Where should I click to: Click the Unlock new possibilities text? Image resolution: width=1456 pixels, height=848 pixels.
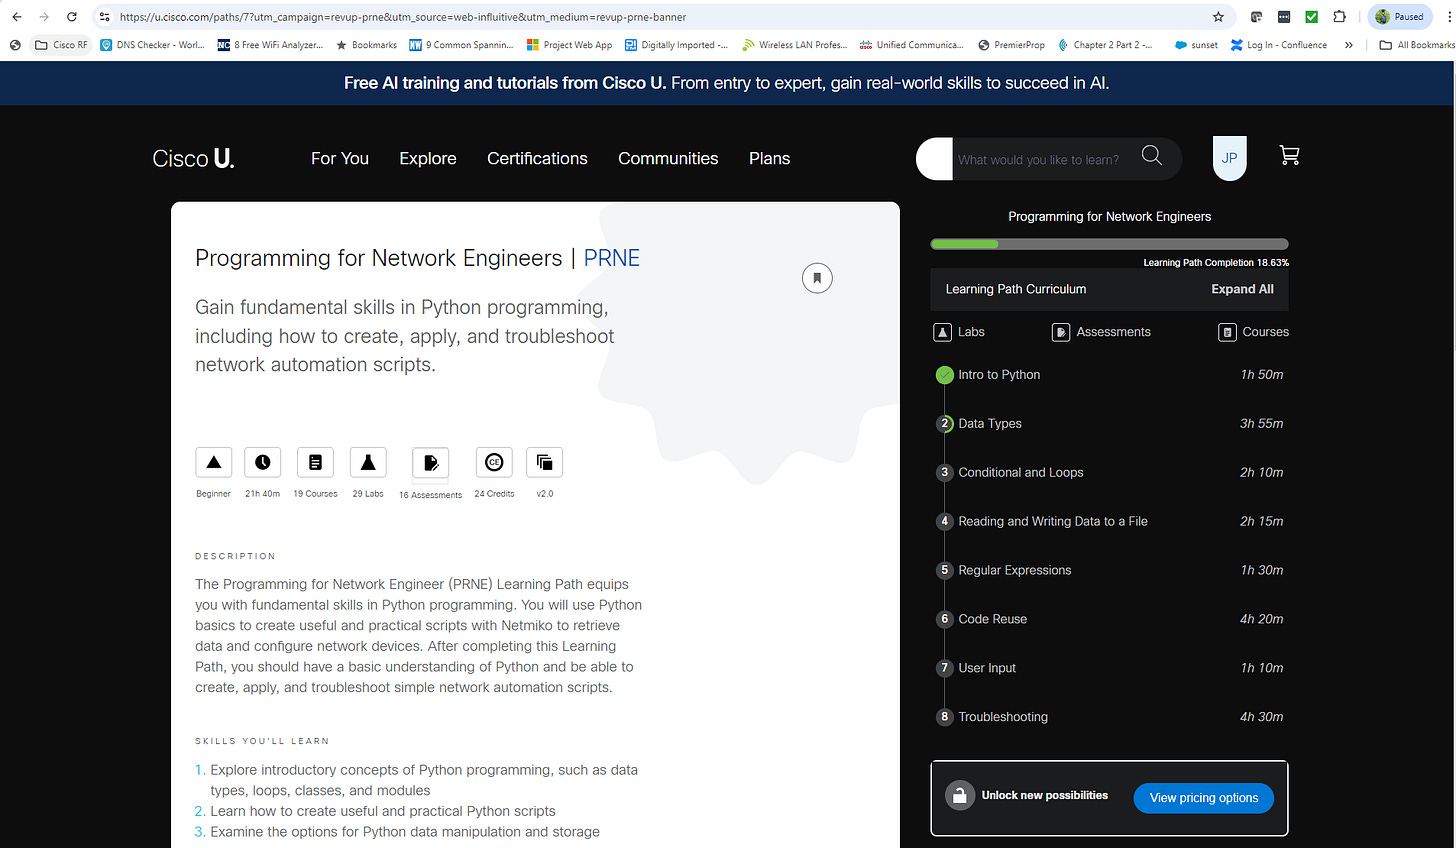[1045, 796]
